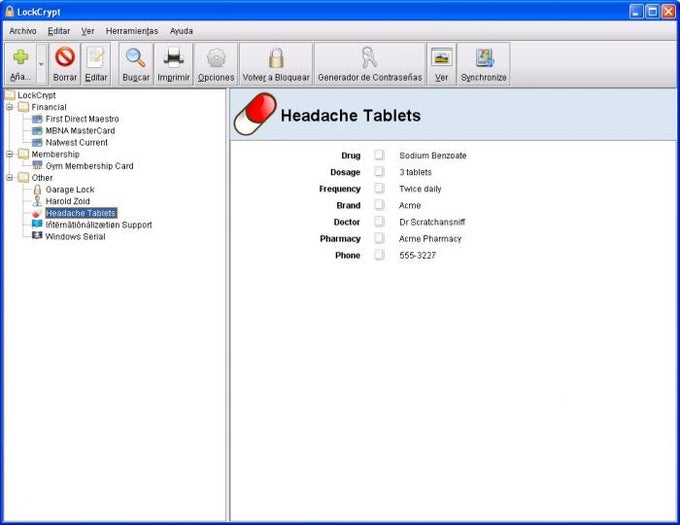Viewport: 680px width, 525px height.
Task: Open the Ver menu in menu bar
Action: point(88,31)
